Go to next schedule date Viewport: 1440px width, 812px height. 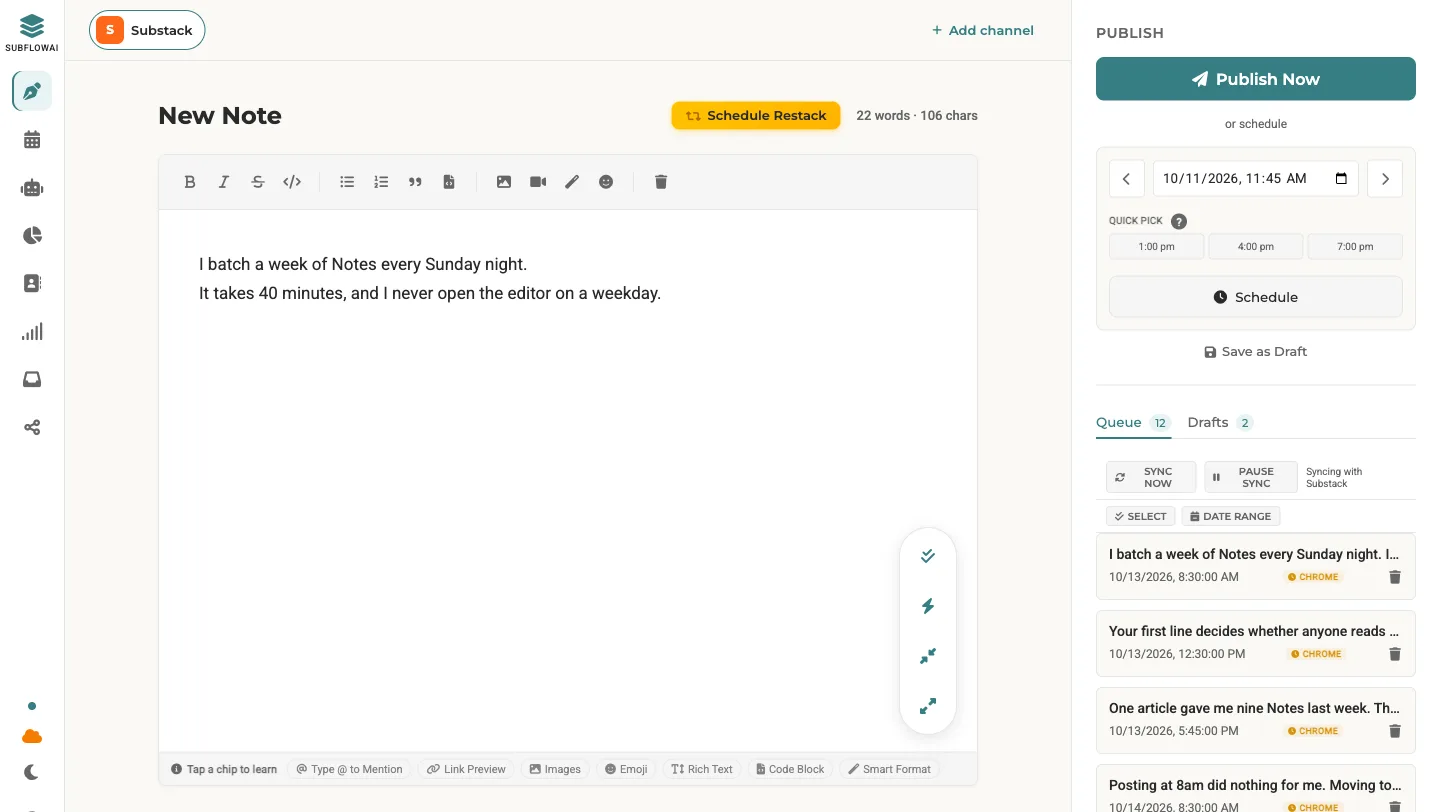(1385, 179)
